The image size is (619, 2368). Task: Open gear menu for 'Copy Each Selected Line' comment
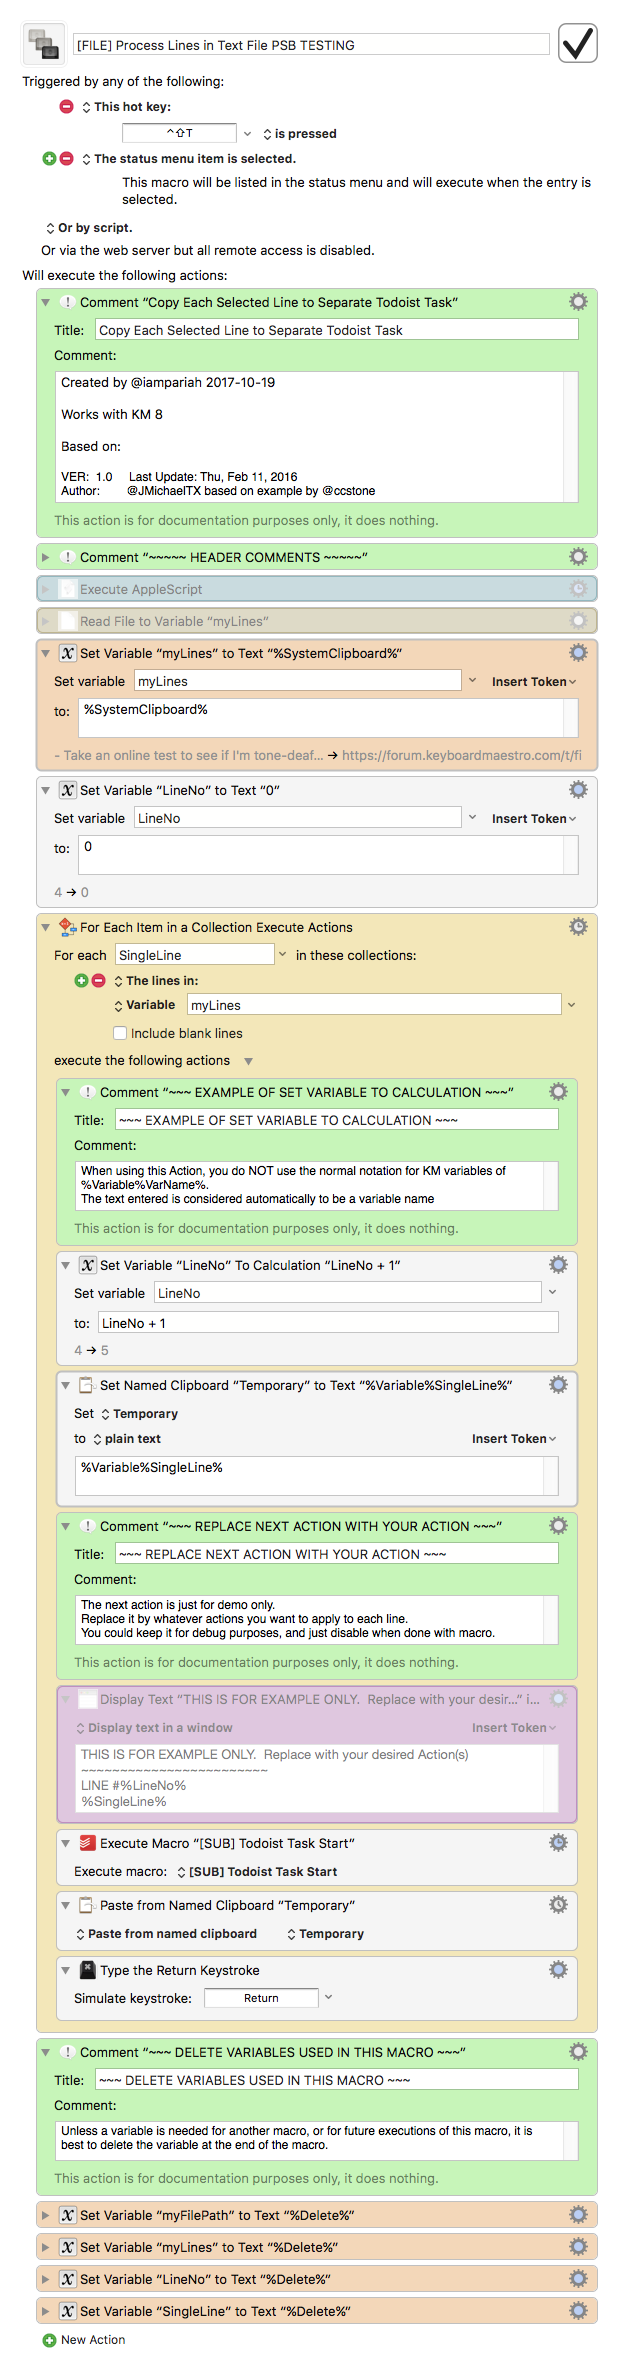(578, 302)
